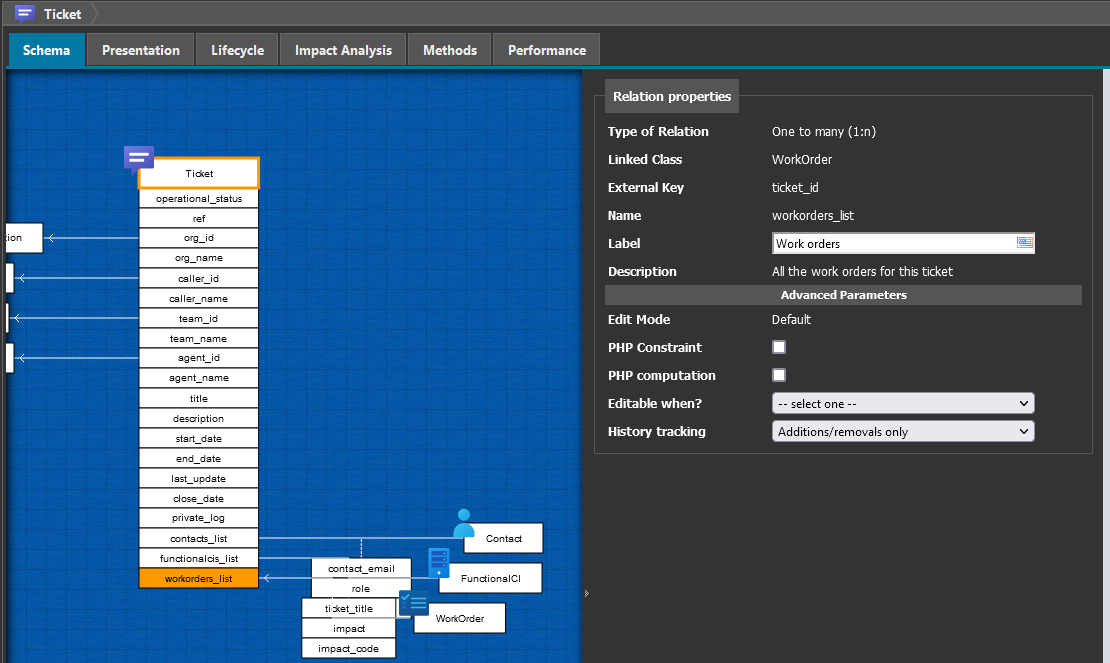Click the FunctionalCI server icon
This screenshot has height=663, width=1110.
(438, 562)
